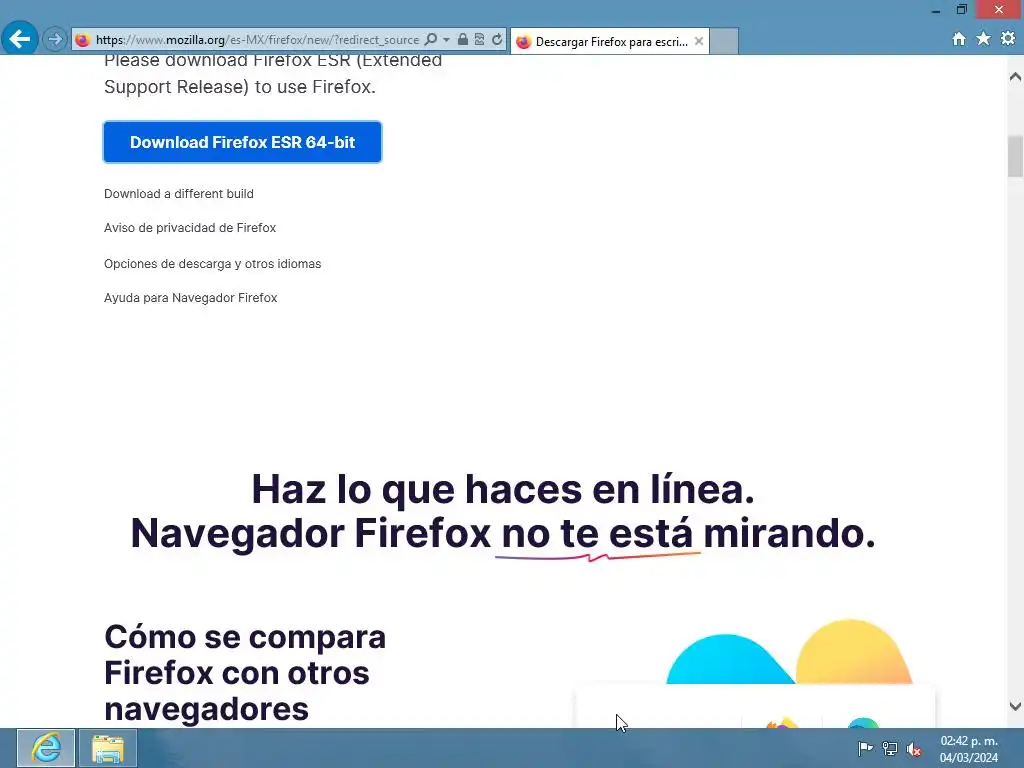Select the Descargar Firefox para escri... tab
This screenshot has height=768, width=1024.
click(610, 41)
